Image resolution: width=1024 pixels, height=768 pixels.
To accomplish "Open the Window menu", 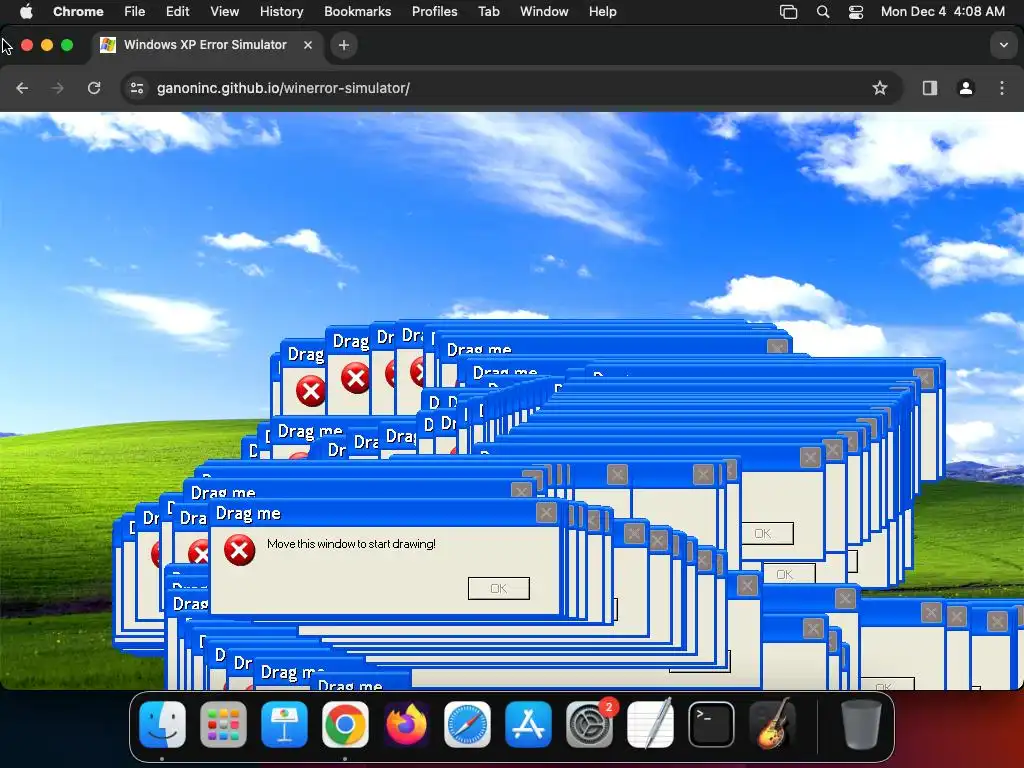I will coord(544,12).
